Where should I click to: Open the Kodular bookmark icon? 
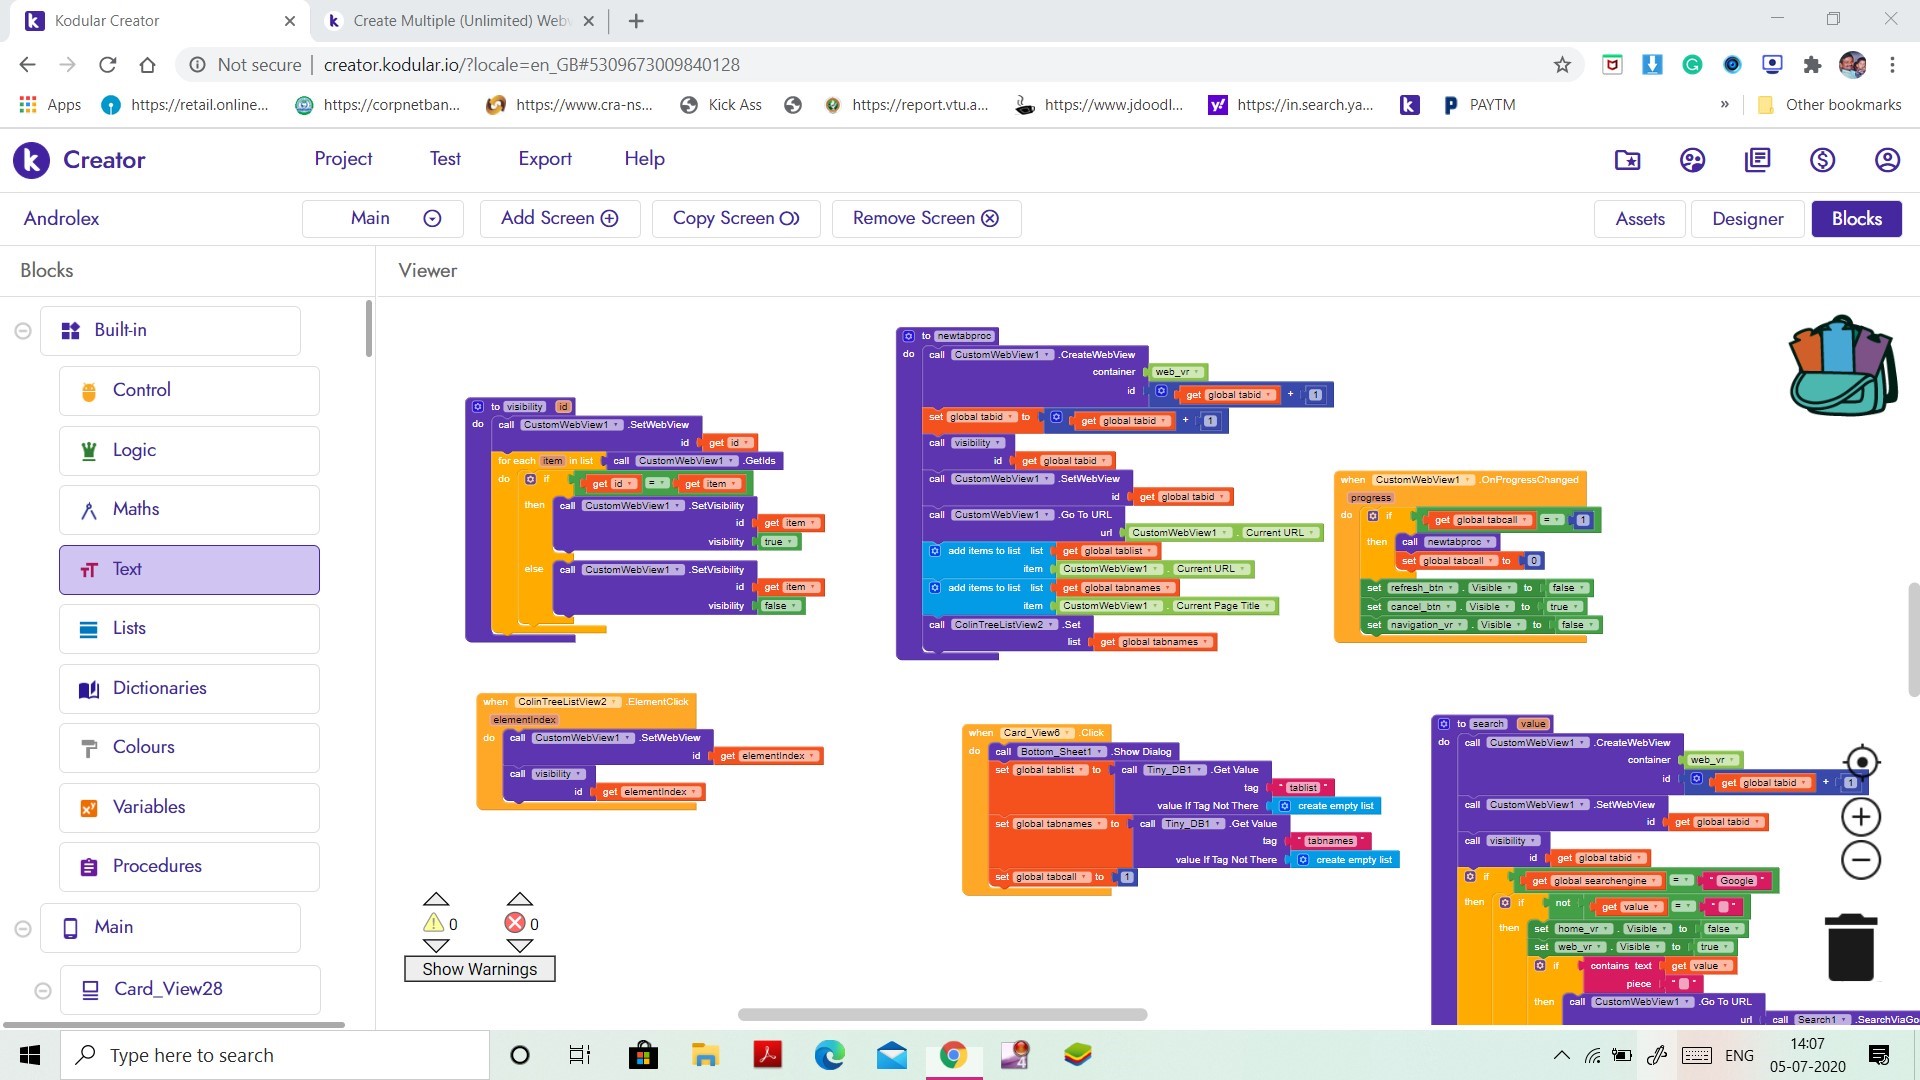1410,105
